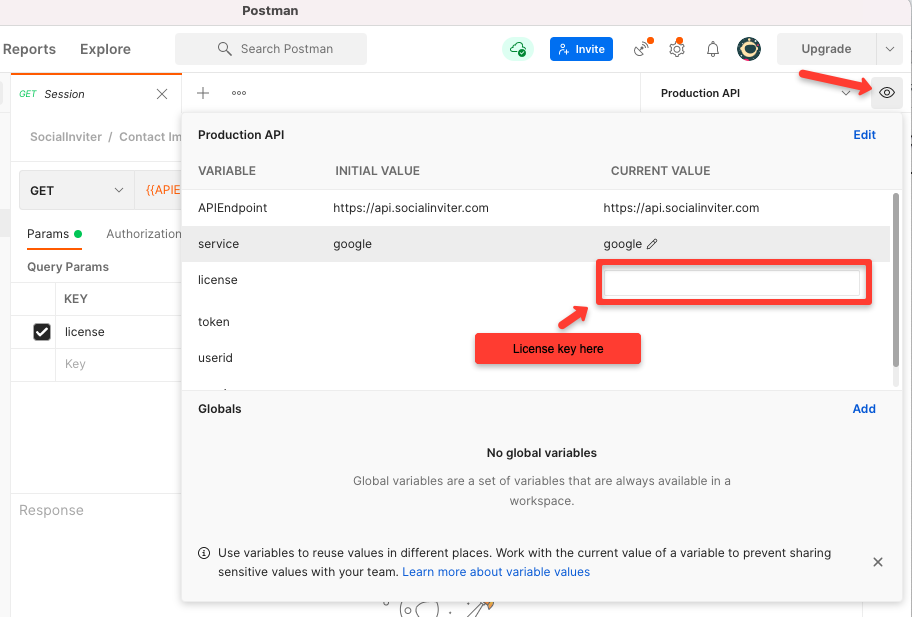Open the GET method dropdown
The width and height of the screenshot is (912, 617).
click(x=77, y=191)
